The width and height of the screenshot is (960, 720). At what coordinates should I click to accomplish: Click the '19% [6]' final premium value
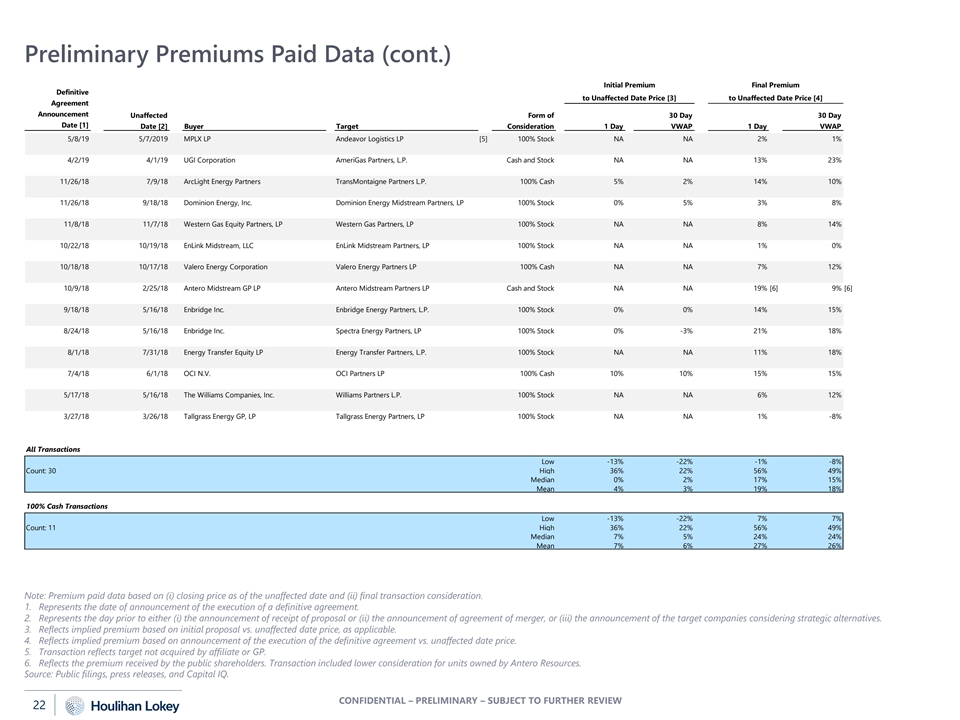tap(766, 288)
